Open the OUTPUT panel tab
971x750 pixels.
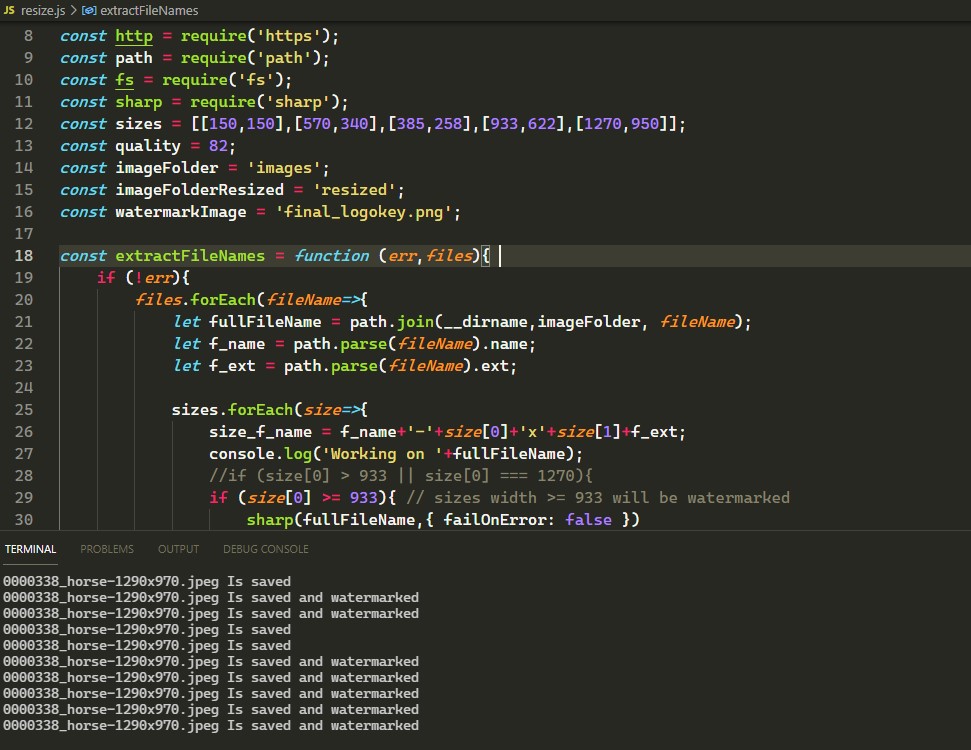click(178, 549)
